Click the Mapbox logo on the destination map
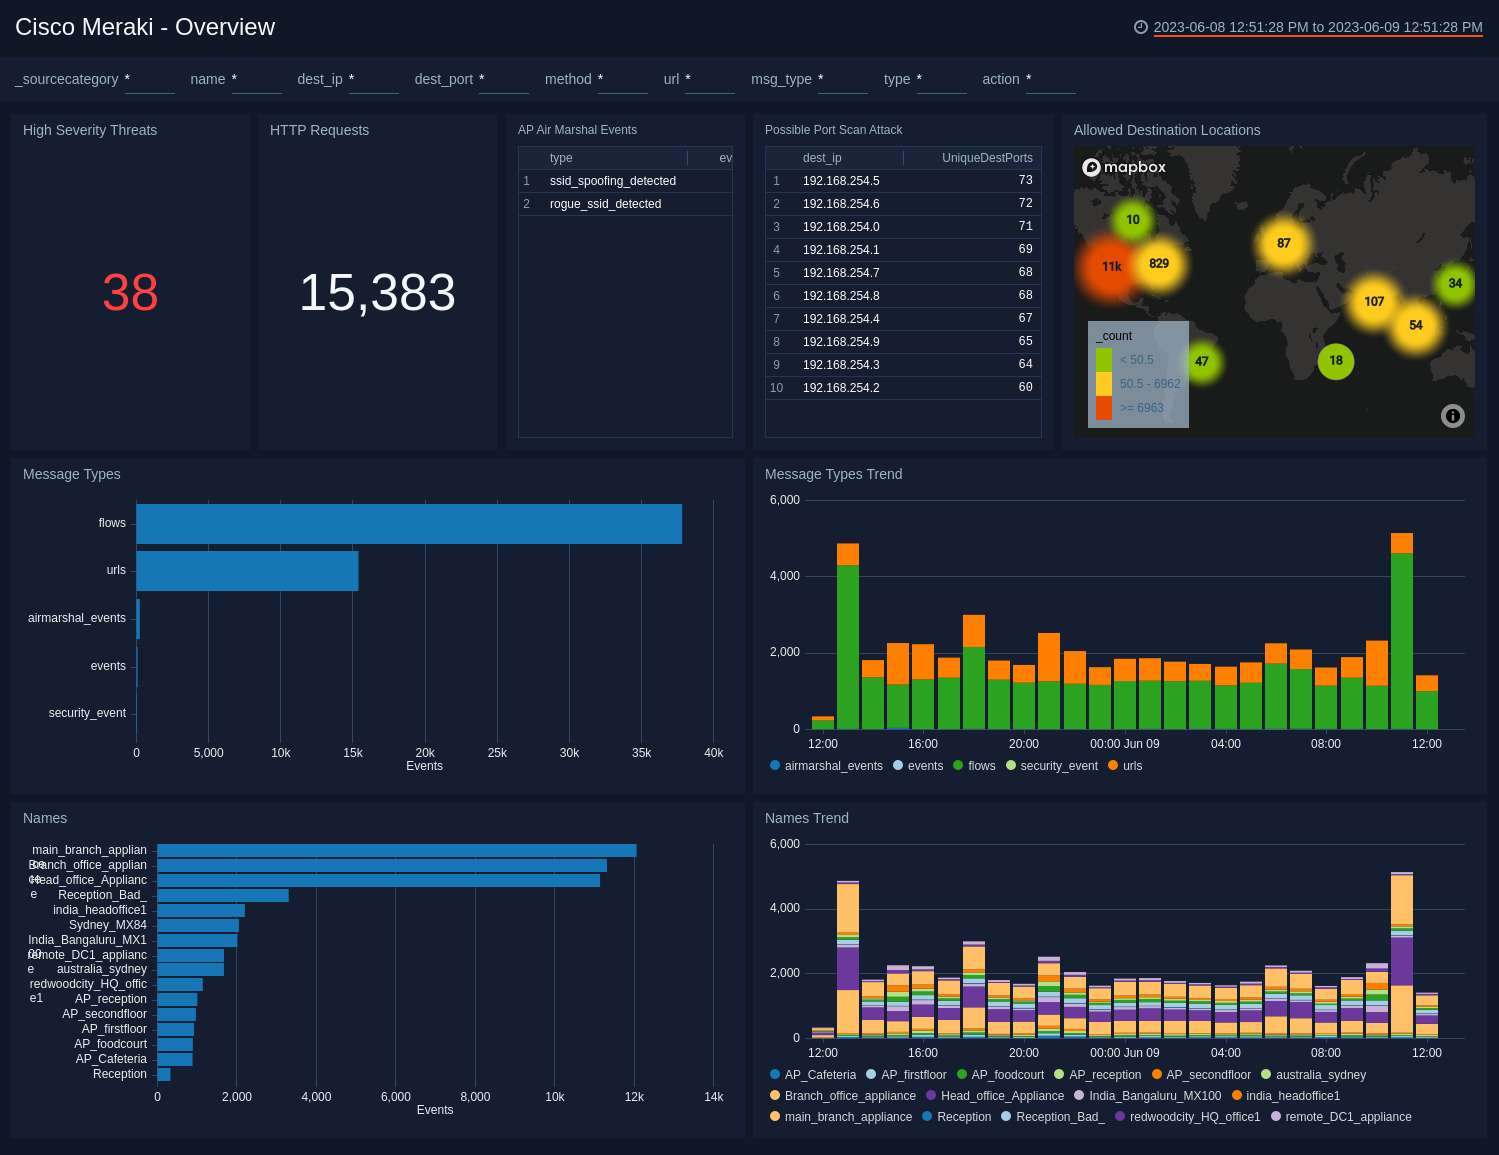Screen dimensions: 1499x1155 pos(1124,167)
